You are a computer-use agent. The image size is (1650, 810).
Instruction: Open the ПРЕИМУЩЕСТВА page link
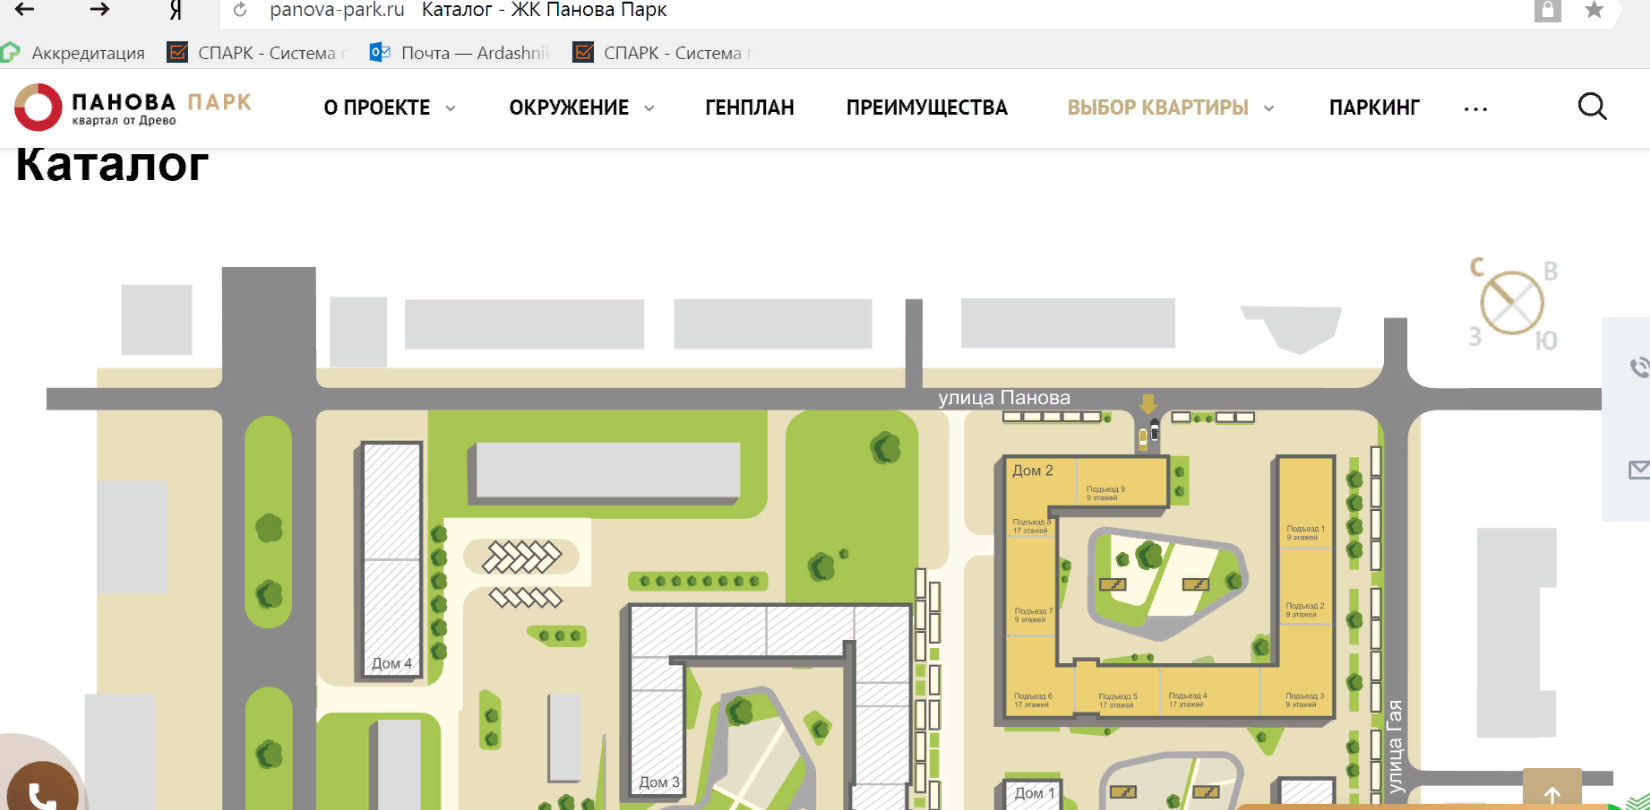(927, 108)
